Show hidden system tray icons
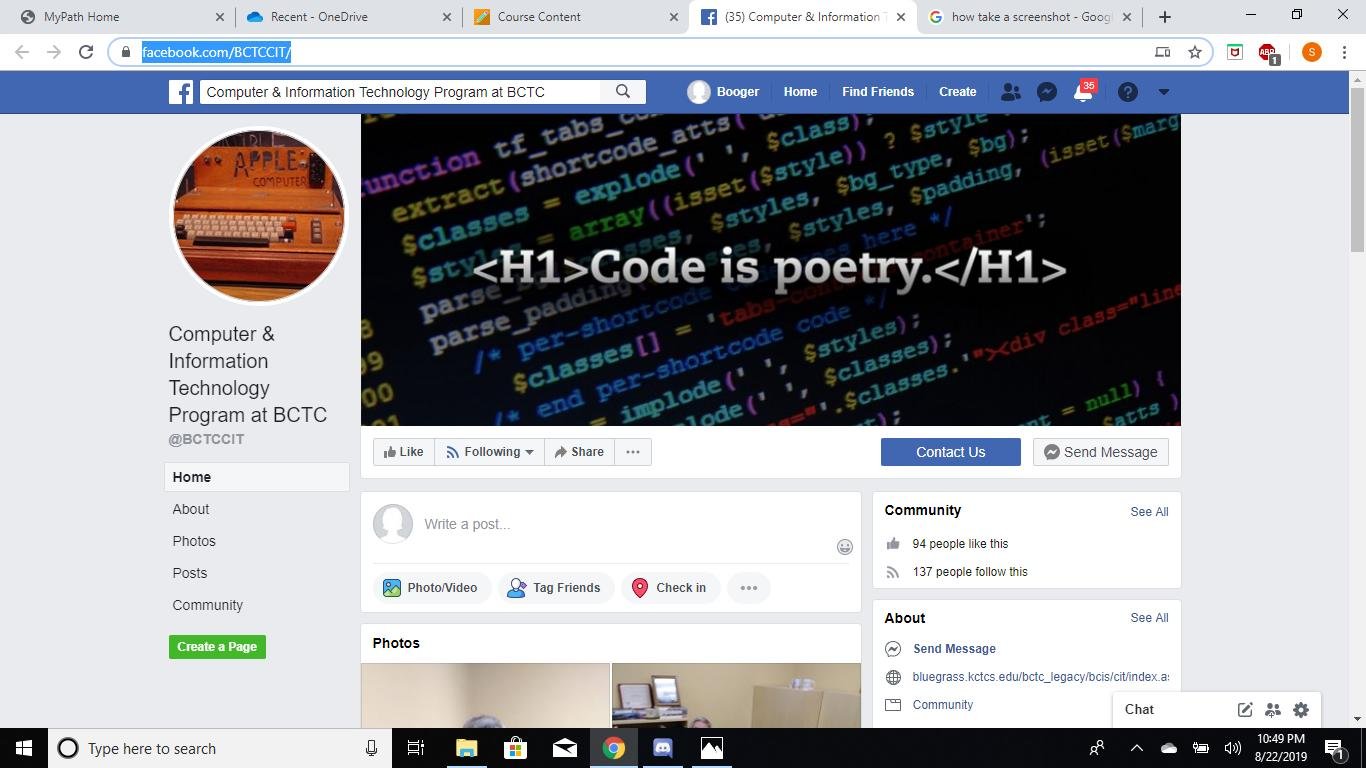1366x768 pixels. (x=1136, y=748)
